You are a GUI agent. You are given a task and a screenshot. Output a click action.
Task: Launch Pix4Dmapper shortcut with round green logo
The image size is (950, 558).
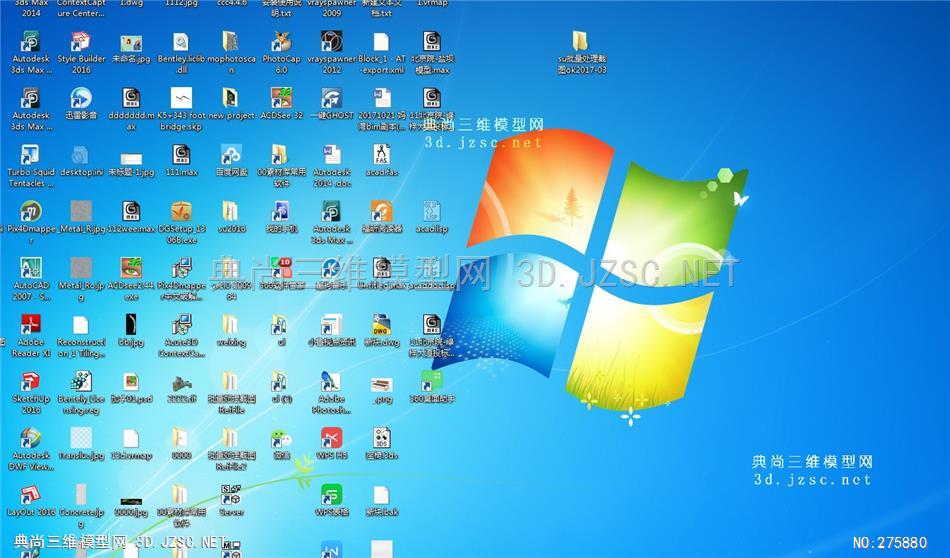[30, 211]
